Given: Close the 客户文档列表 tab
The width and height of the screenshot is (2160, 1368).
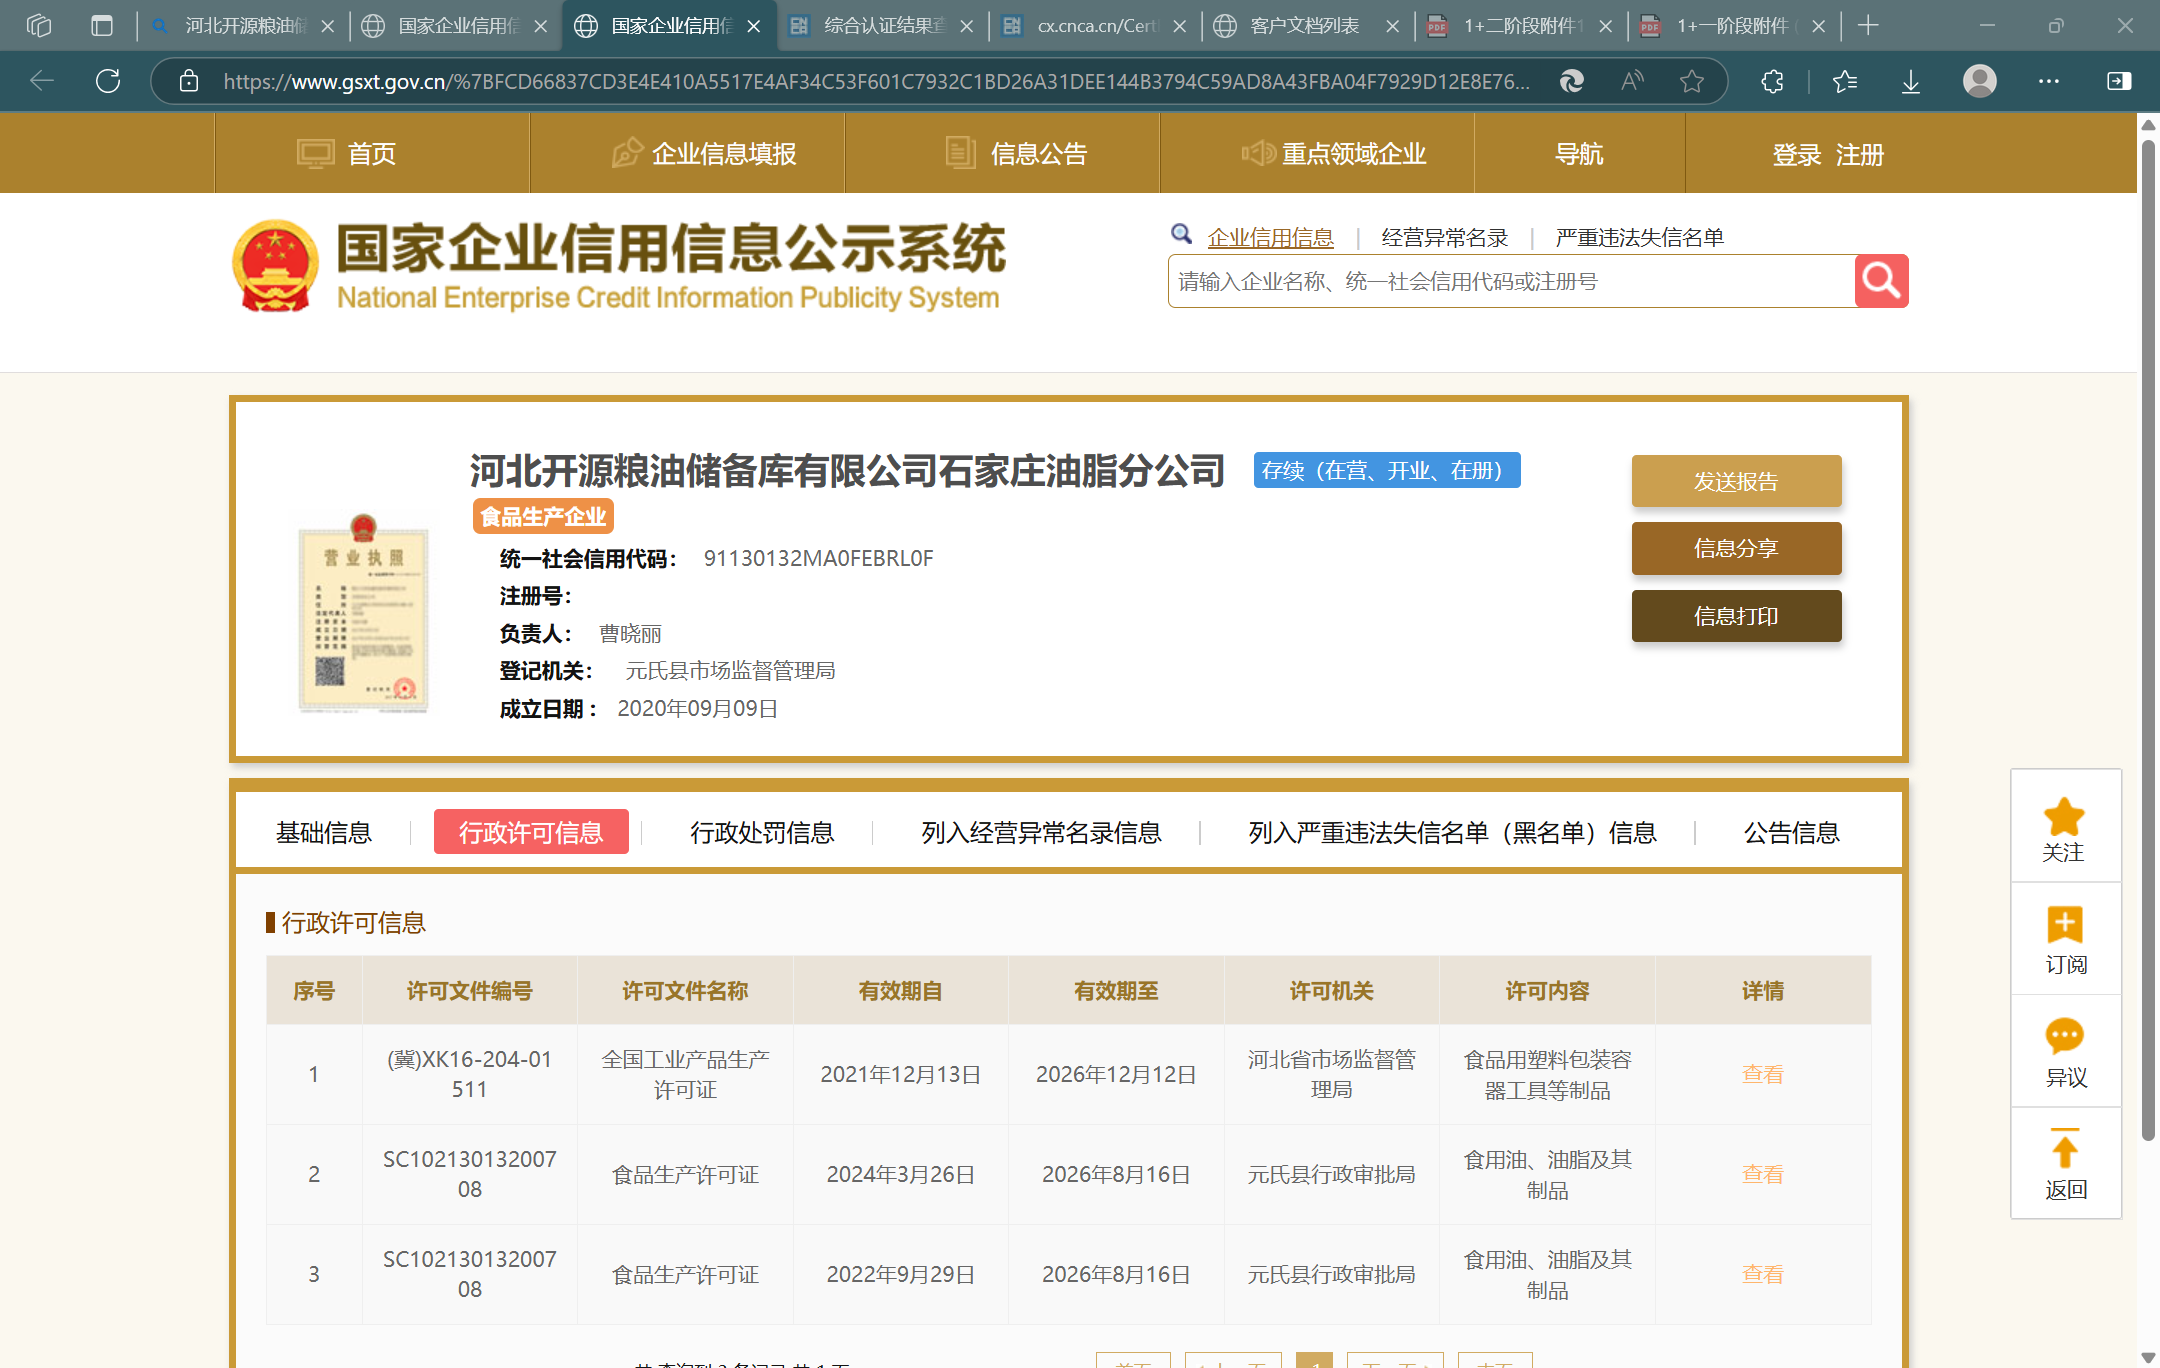Looking at the screenshot, I should pos(1393,26).
